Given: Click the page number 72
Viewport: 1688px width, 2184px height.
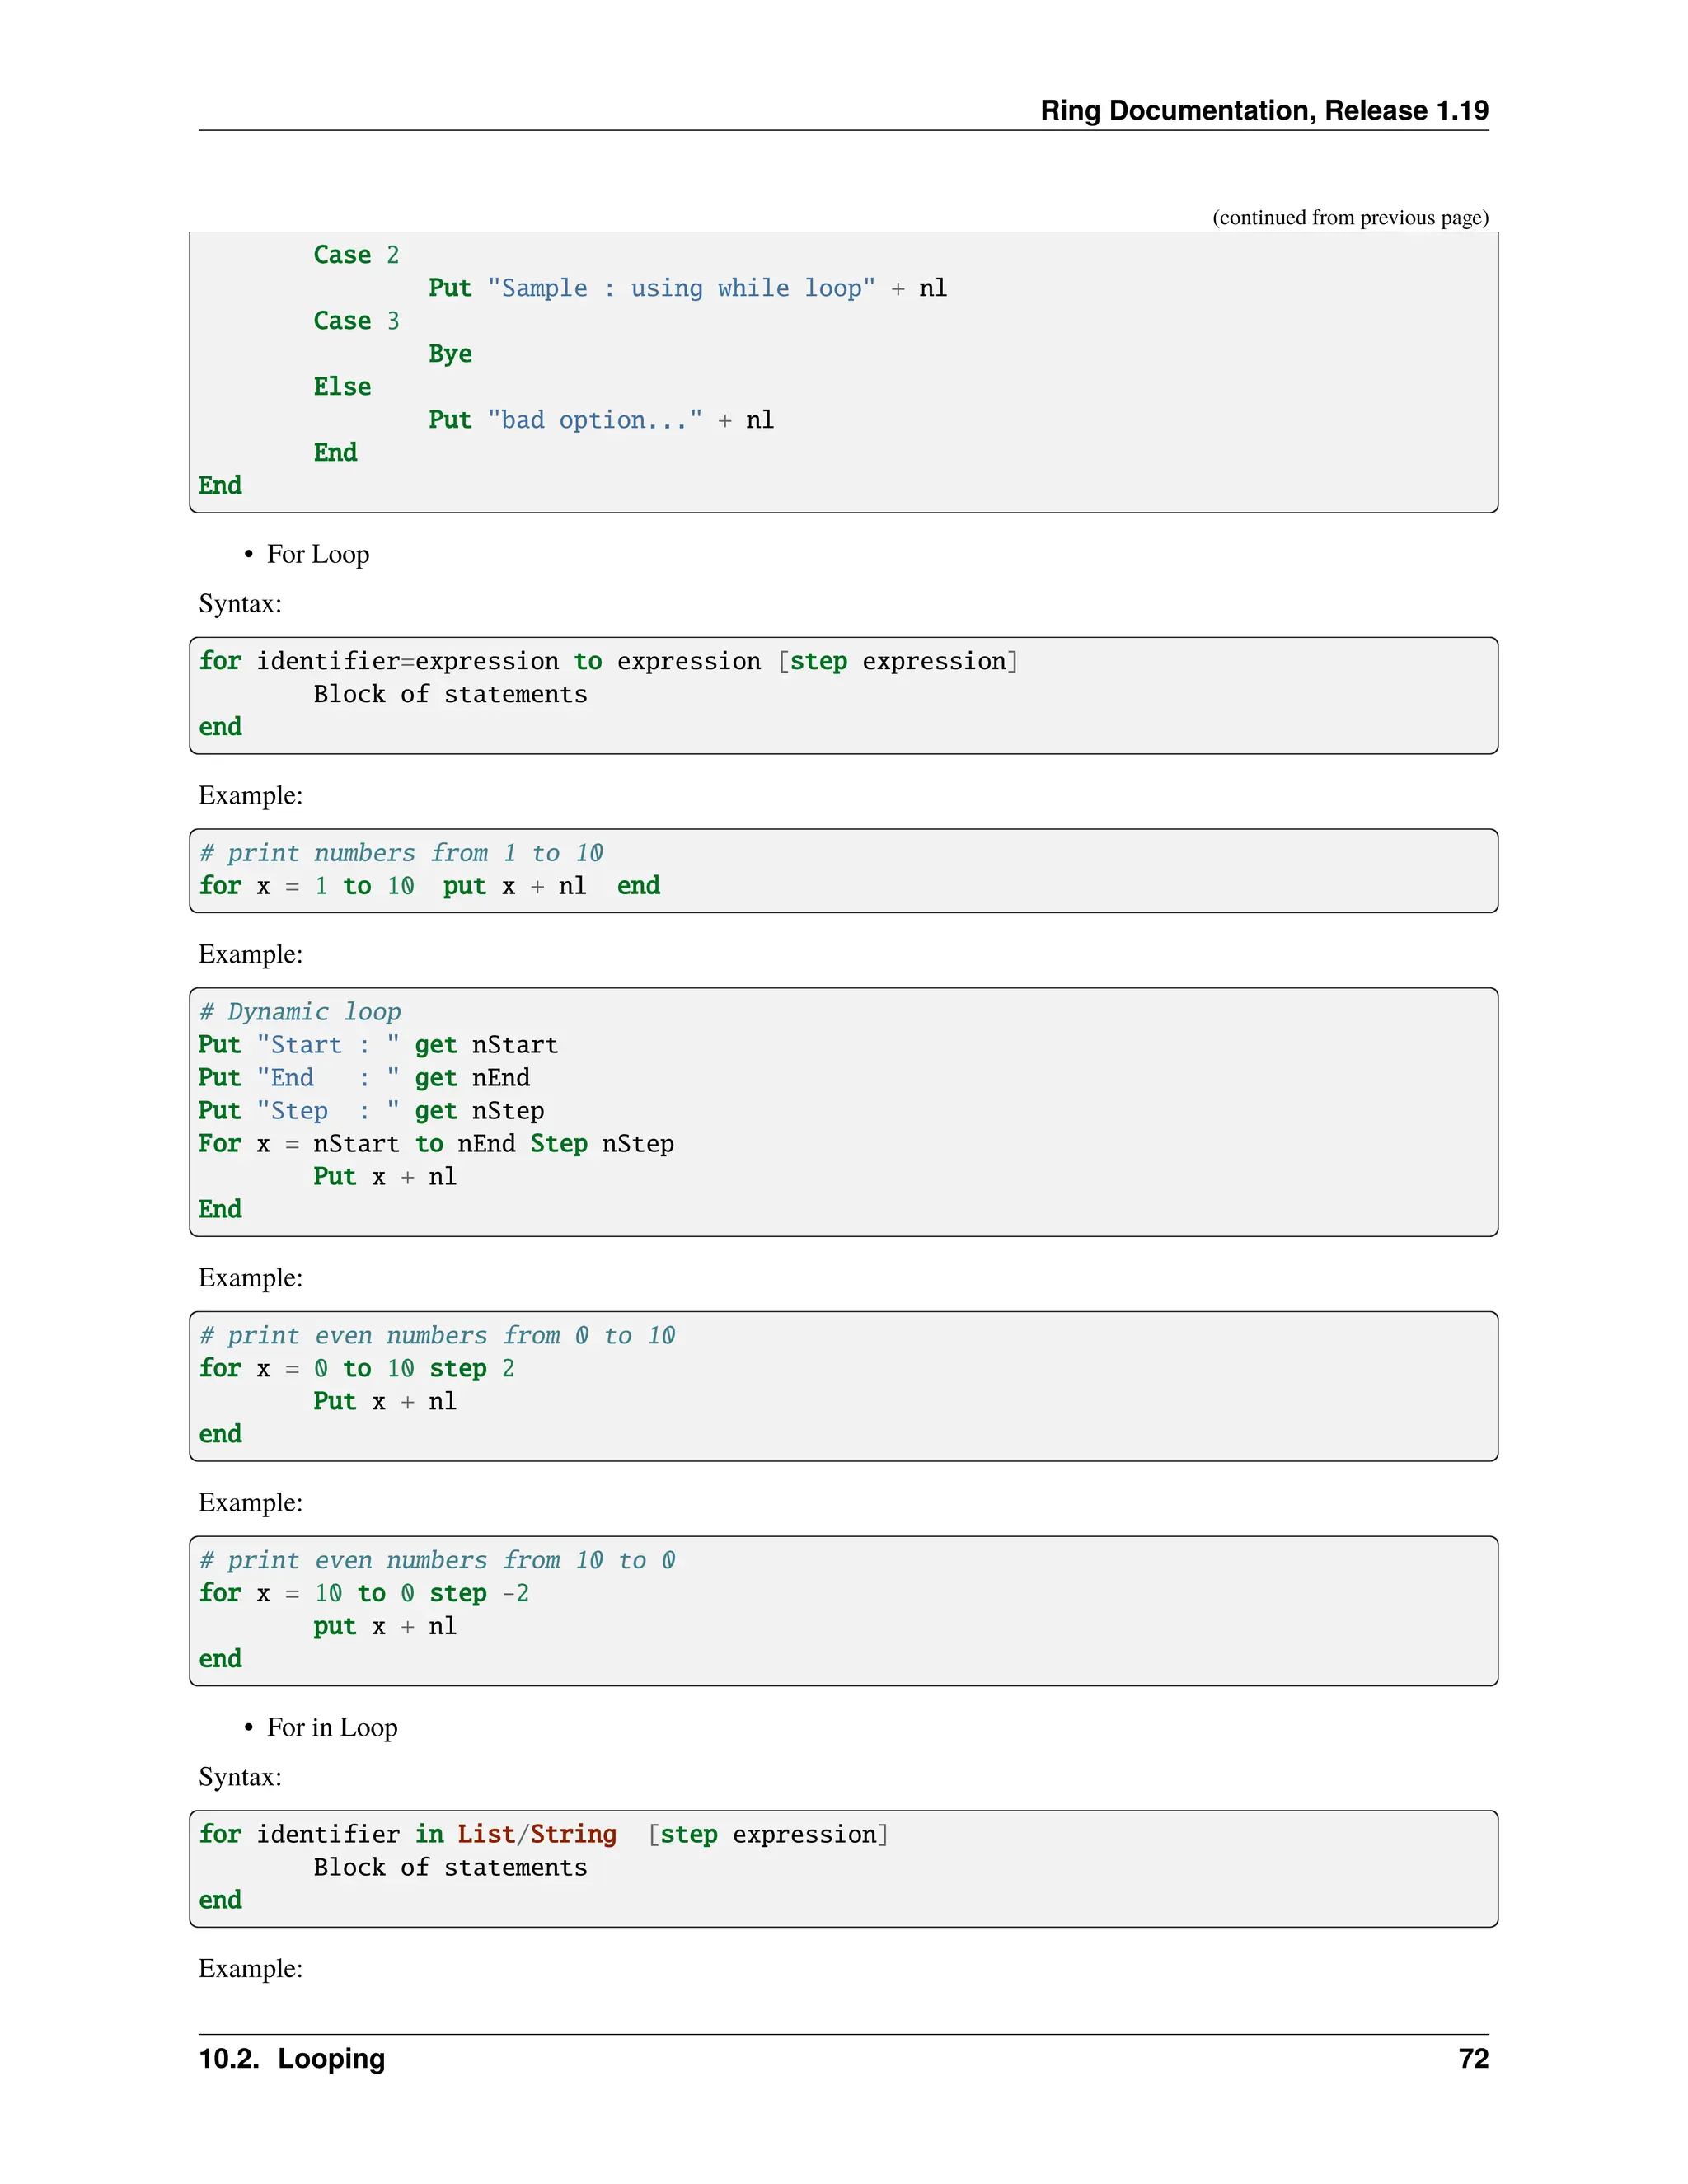Looking at the screenshot, I should 1473,2059.
